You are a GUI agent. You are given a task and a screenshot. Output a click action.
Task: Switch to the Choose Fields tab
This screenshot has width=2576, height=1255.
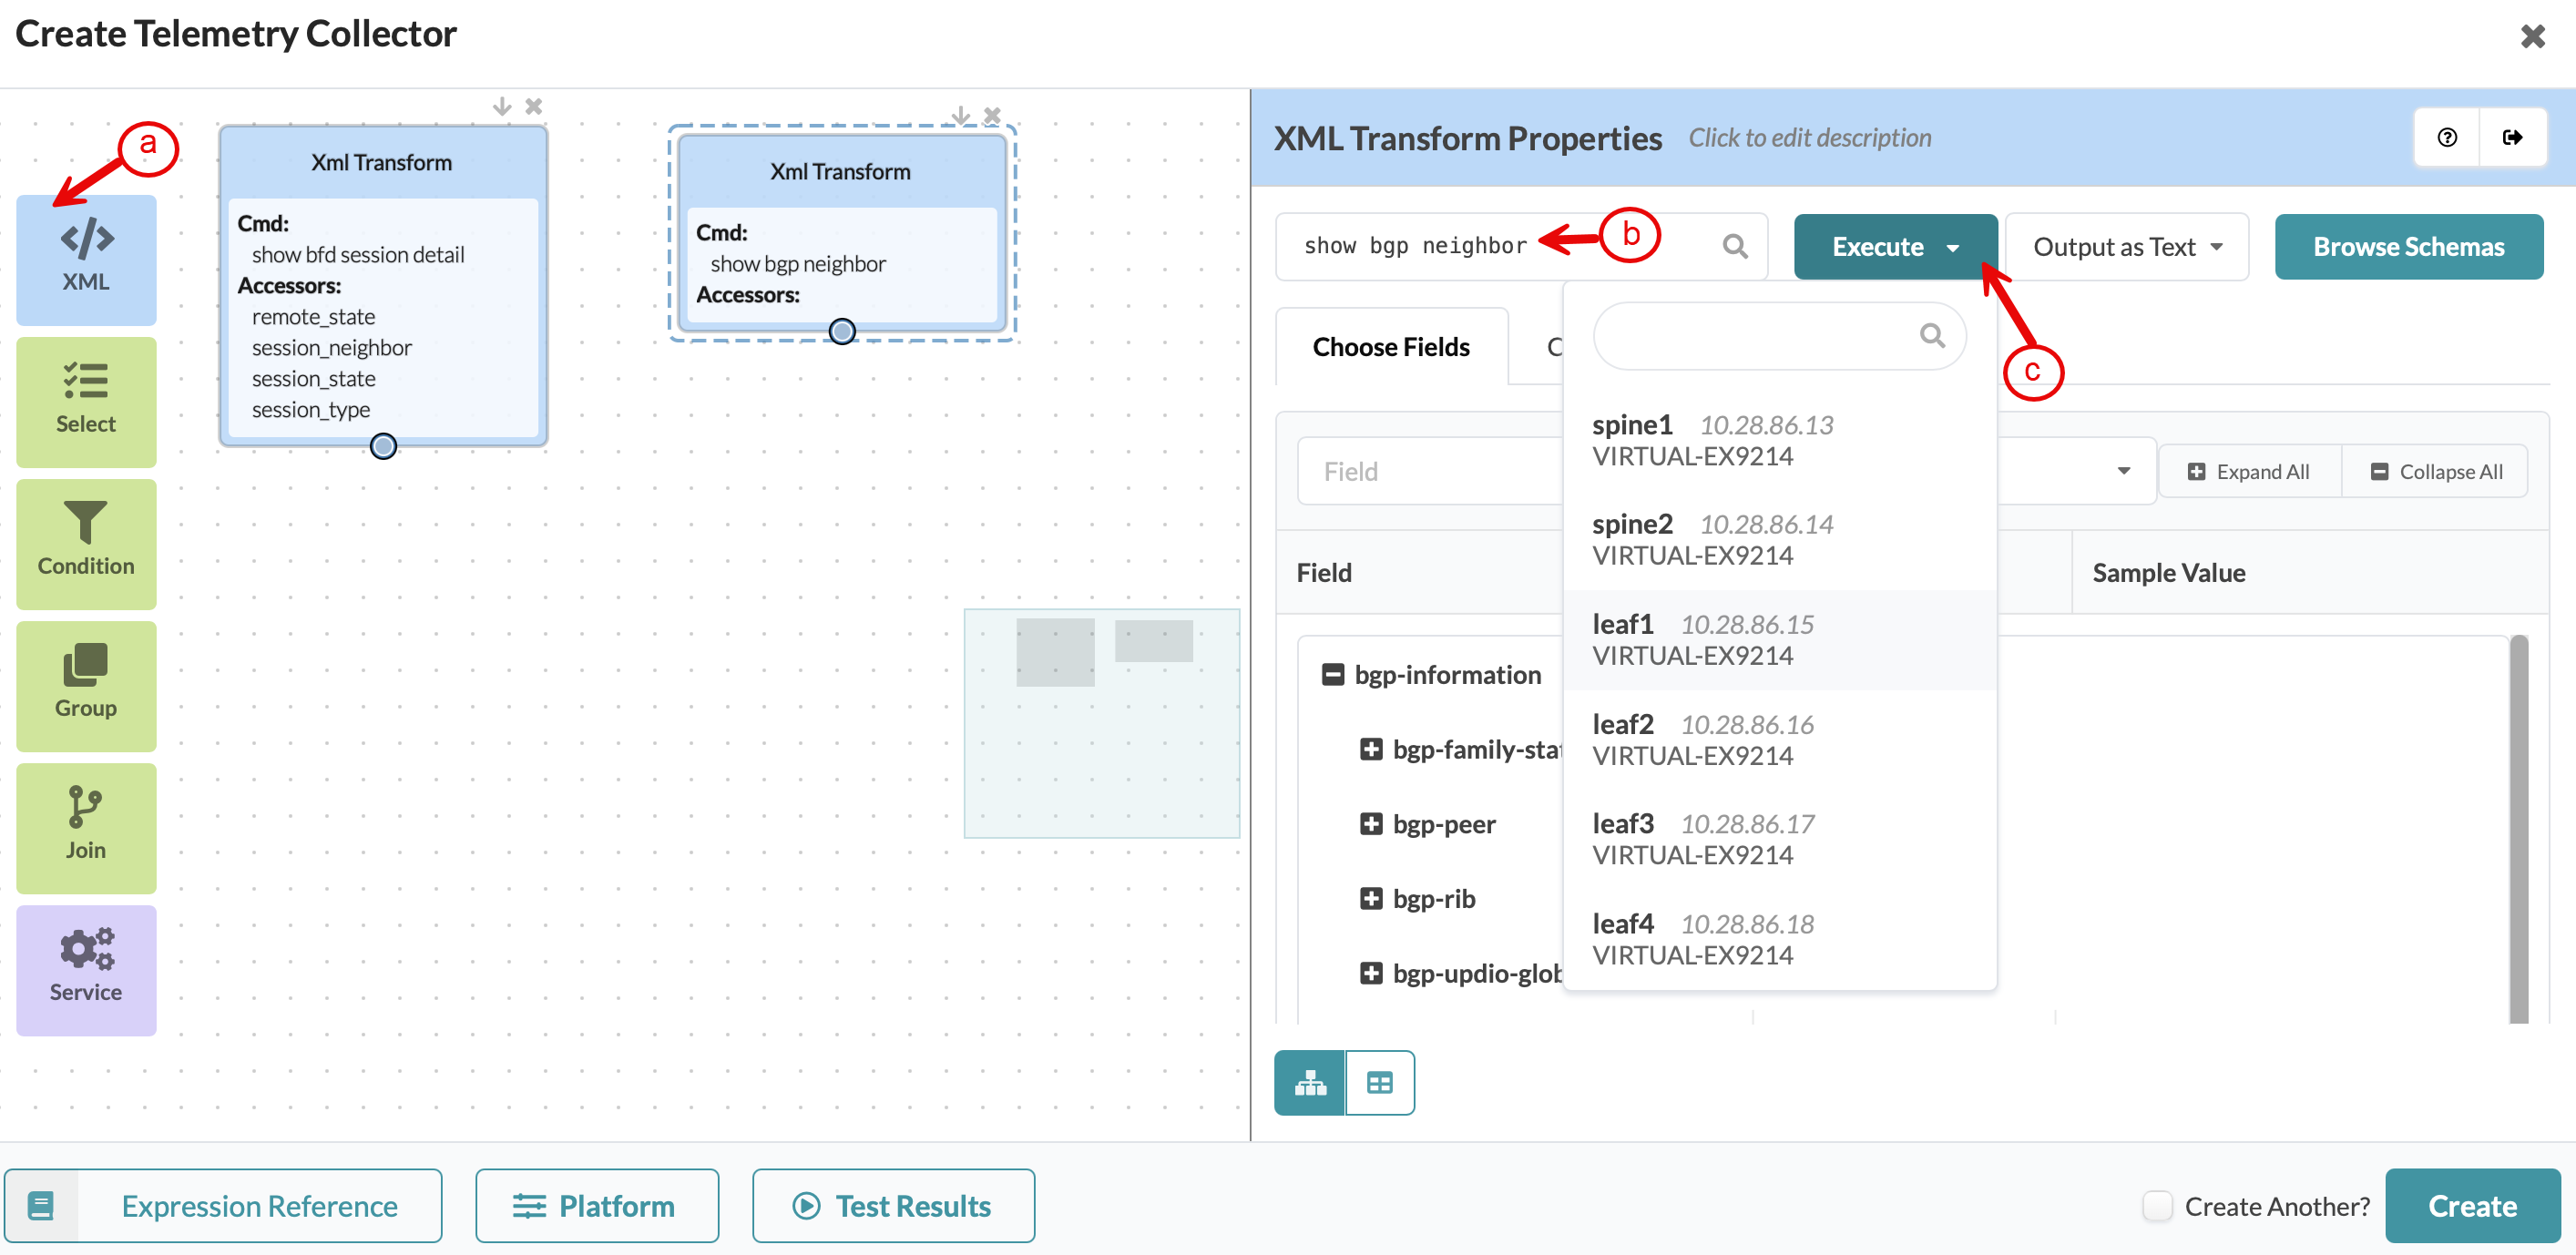(x=1391, y=347)
